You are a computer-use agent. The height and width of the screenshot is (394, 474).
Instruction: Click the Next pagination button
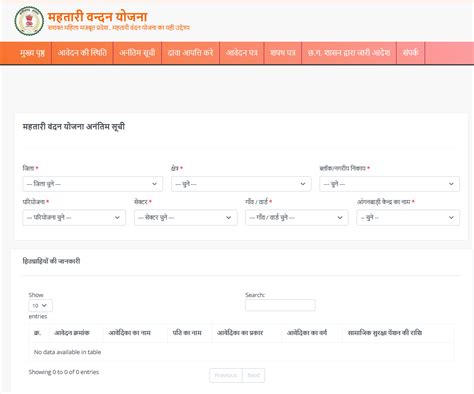(x=254, y=375)
